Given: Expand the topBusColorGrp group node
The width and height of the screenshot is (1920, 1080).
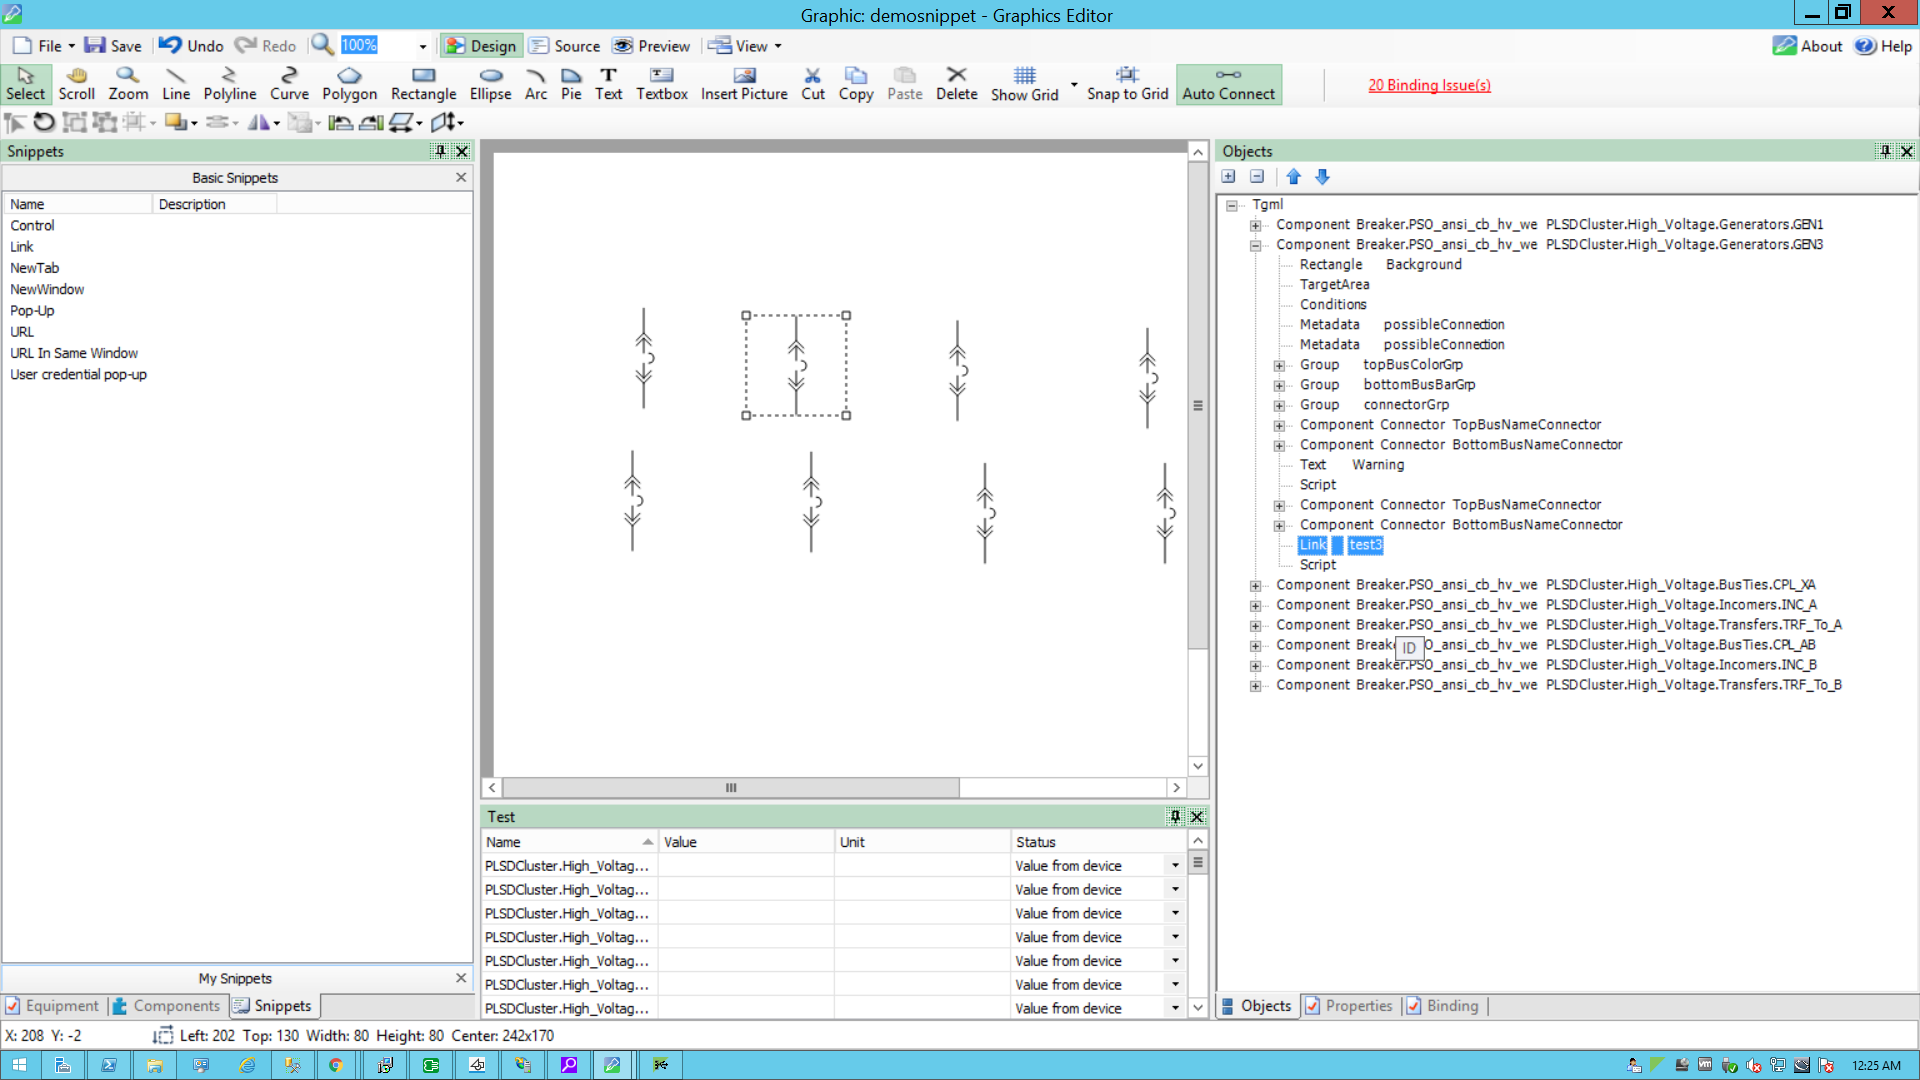Looking at the screenshot, I should [1279, 365].
